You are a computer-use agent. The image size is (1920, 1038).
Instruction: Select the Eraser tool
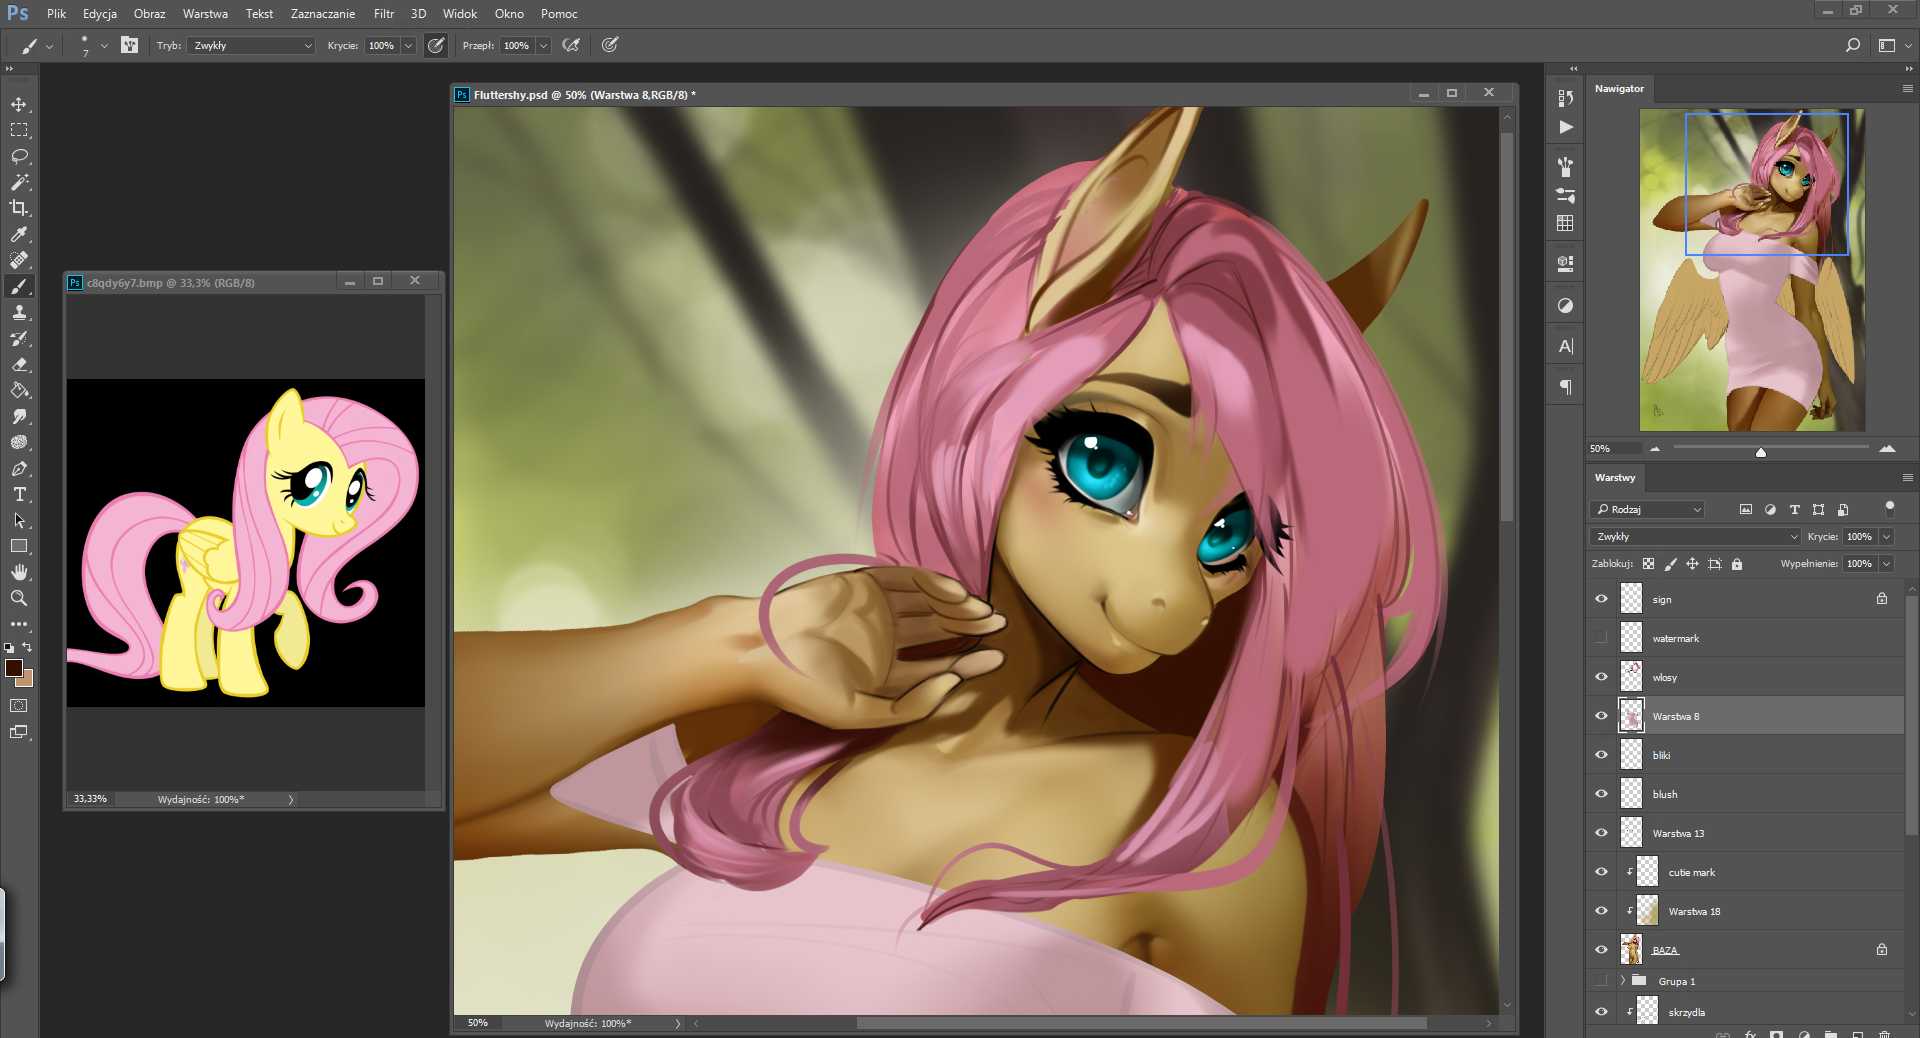point(19,364)
